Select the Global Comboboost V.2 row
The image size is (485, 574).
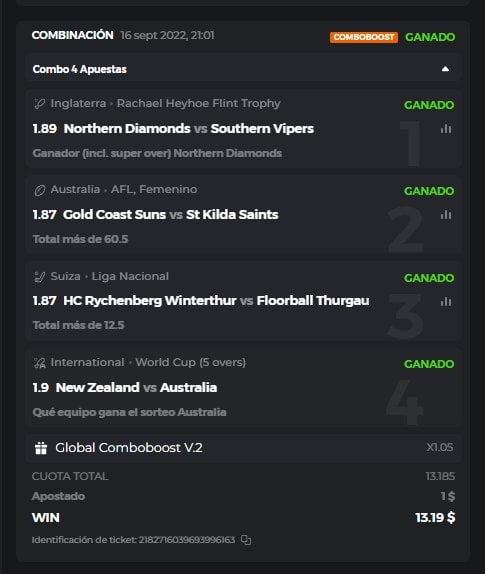(243, 448)
